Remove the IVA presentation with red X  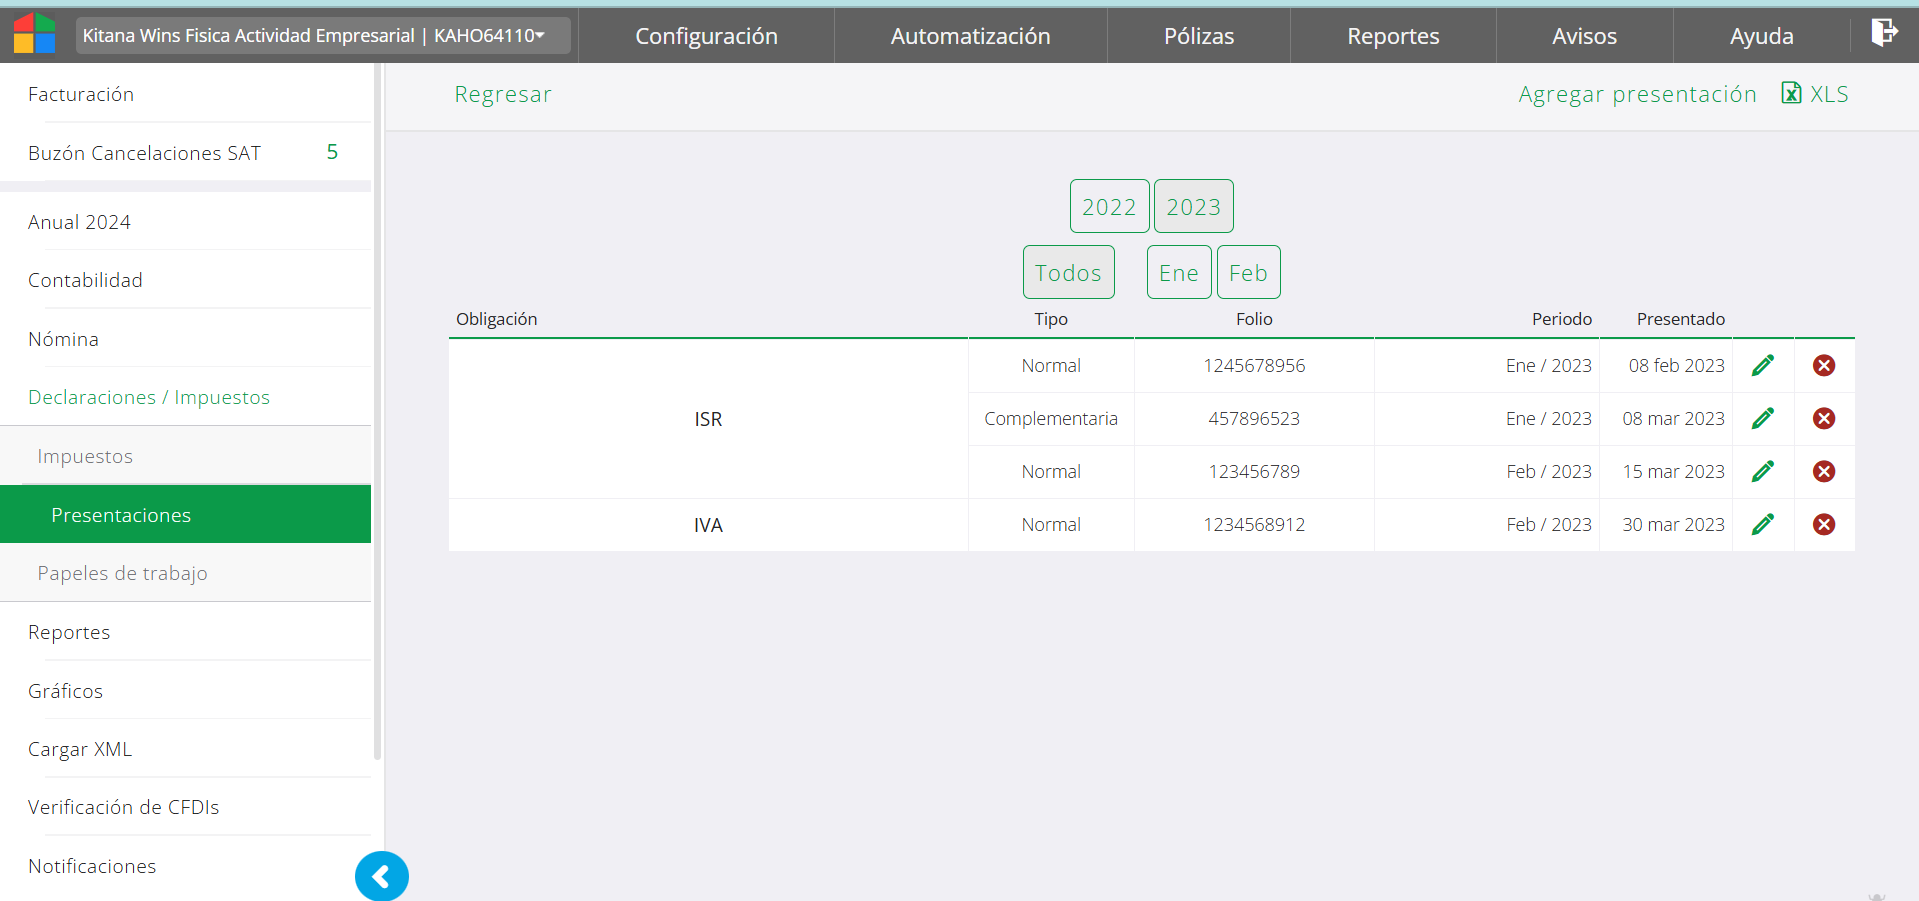[x=1824, y=525]
